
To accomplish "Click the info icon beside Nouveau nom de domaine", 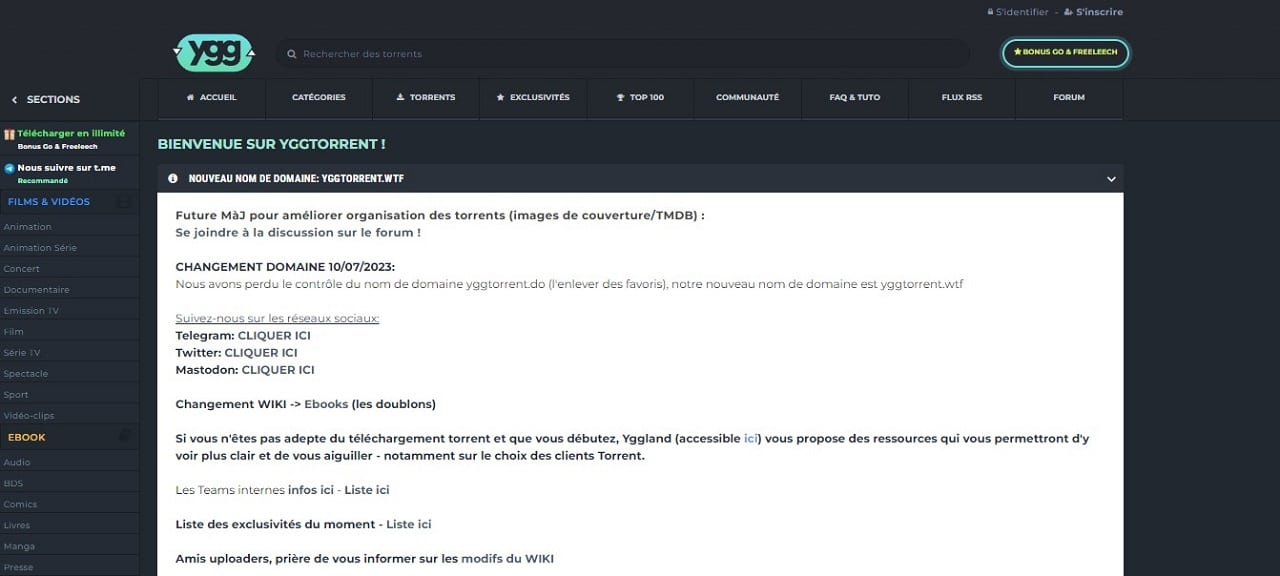I will 173,179.
